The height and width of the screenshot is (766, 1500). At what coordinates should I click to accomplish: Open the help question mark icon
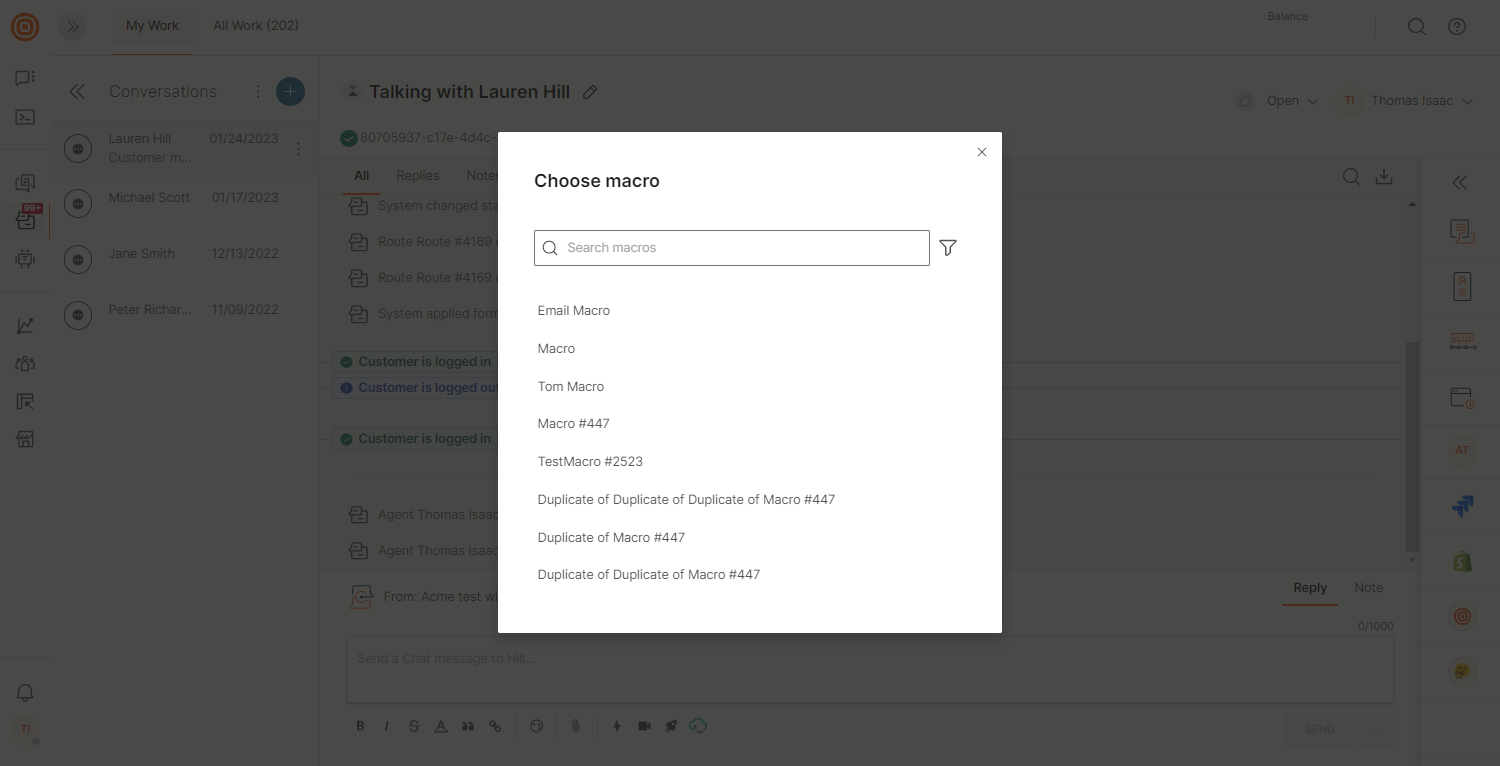(1457, 27)
